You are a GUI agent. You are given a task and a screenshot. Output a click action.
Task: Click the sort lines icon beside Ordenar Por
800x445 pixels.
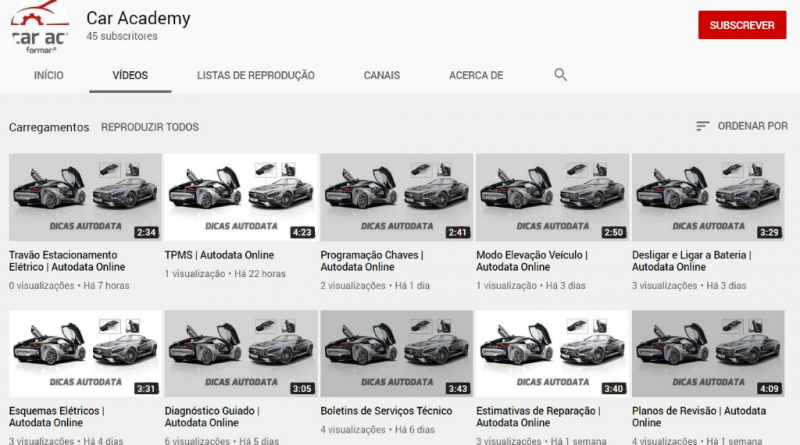(703, 126)
